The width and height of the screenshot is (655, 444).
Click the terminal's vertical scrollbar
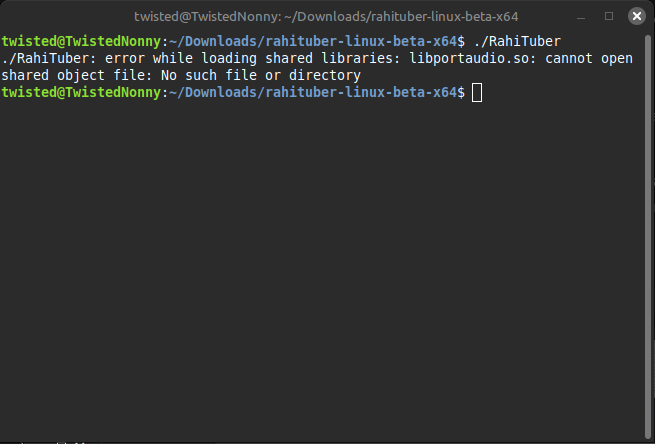coord(648,236)
